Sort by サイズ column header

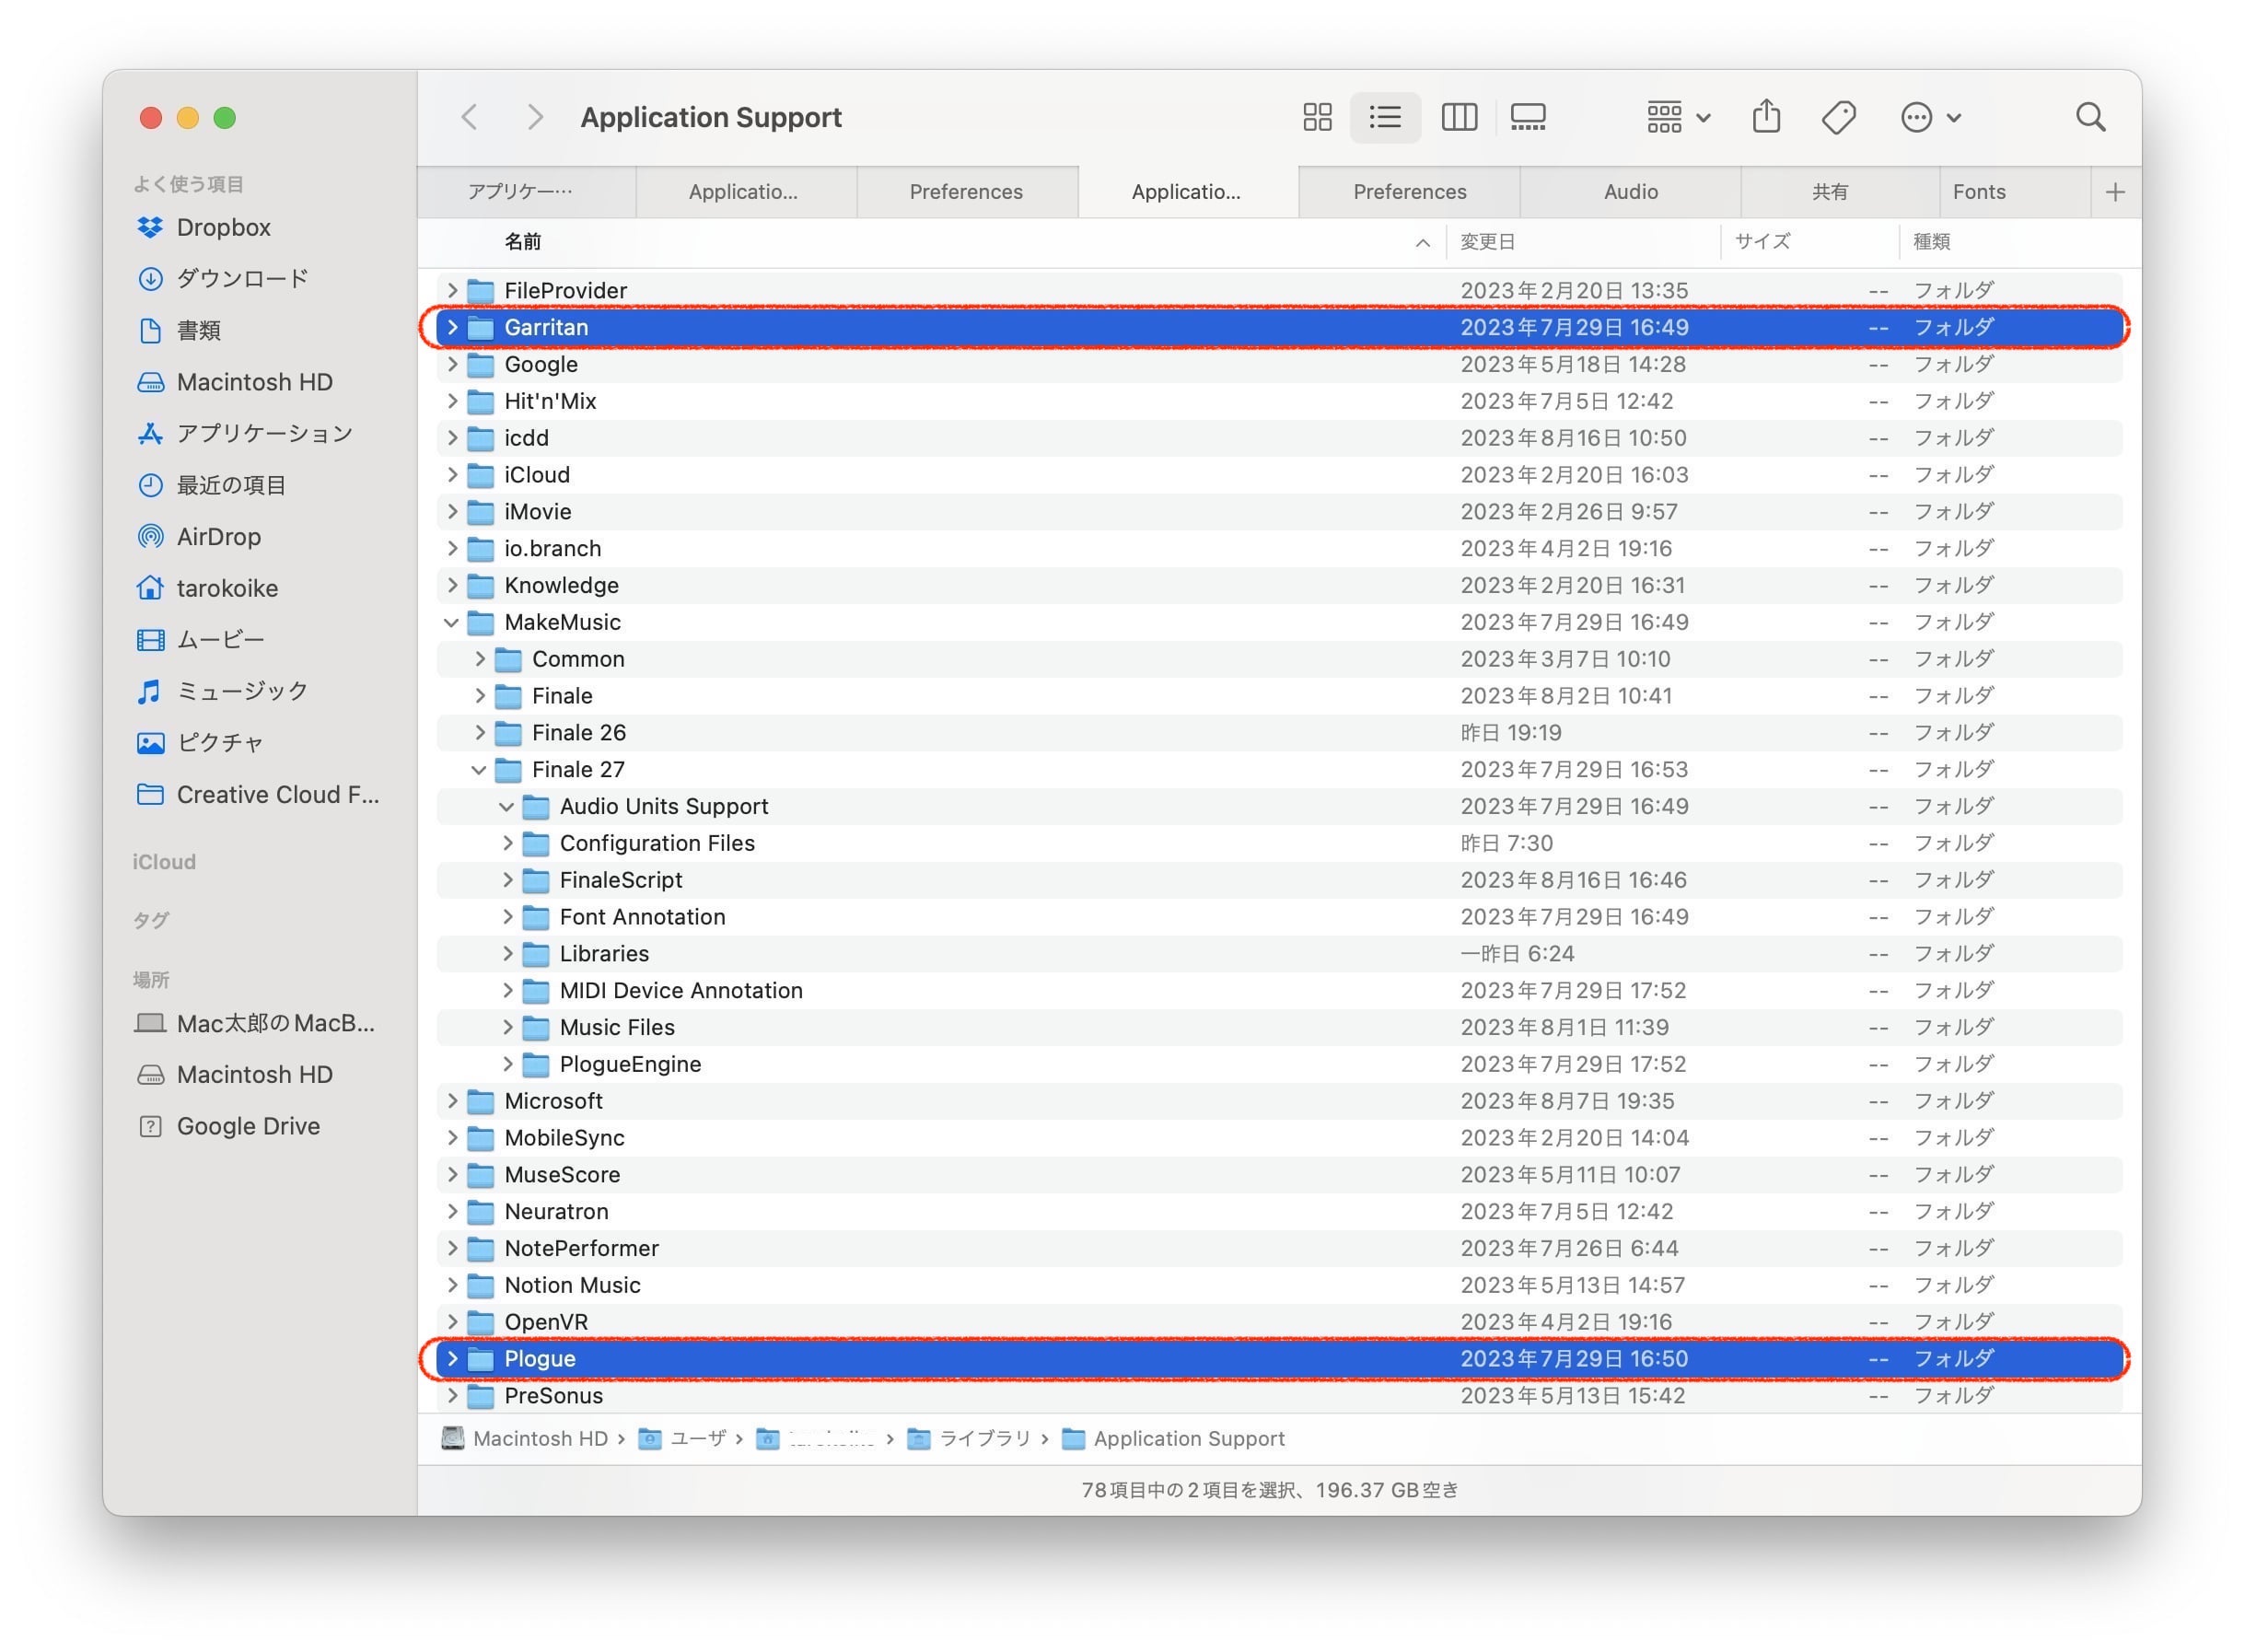click(1762, 242)
